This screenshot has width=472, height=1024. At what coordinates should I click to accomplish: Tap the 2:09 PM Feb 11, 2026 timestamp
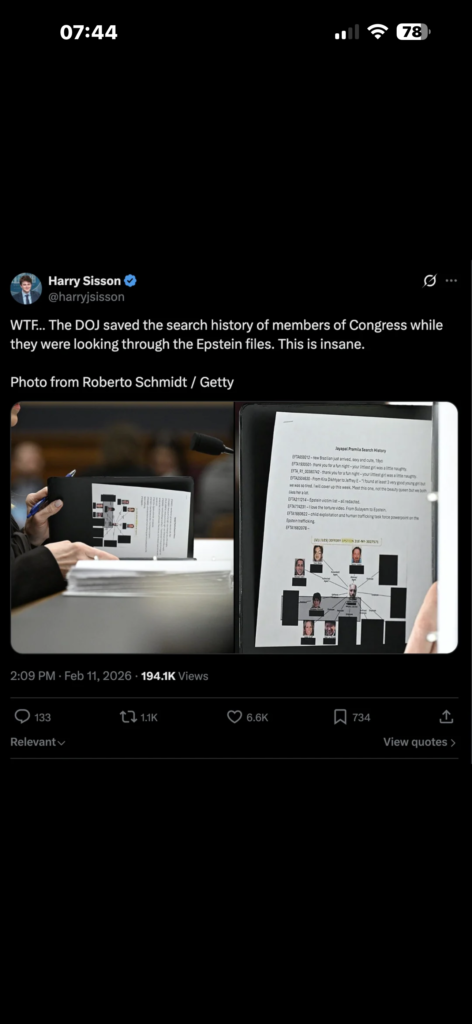coord(71,676)
